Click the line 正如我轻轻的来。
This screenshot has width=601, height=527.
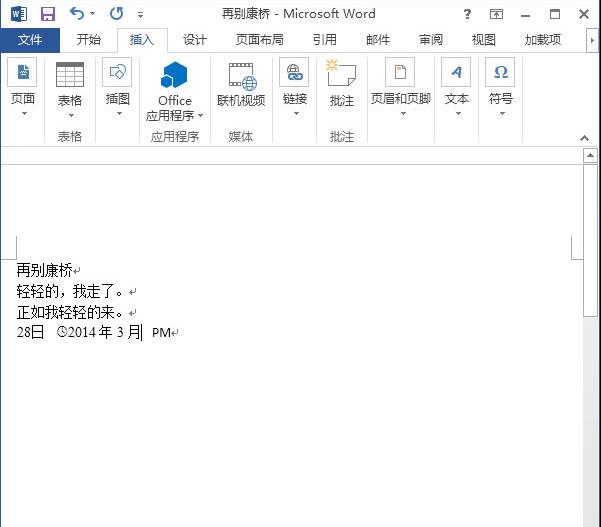point(70,312)
